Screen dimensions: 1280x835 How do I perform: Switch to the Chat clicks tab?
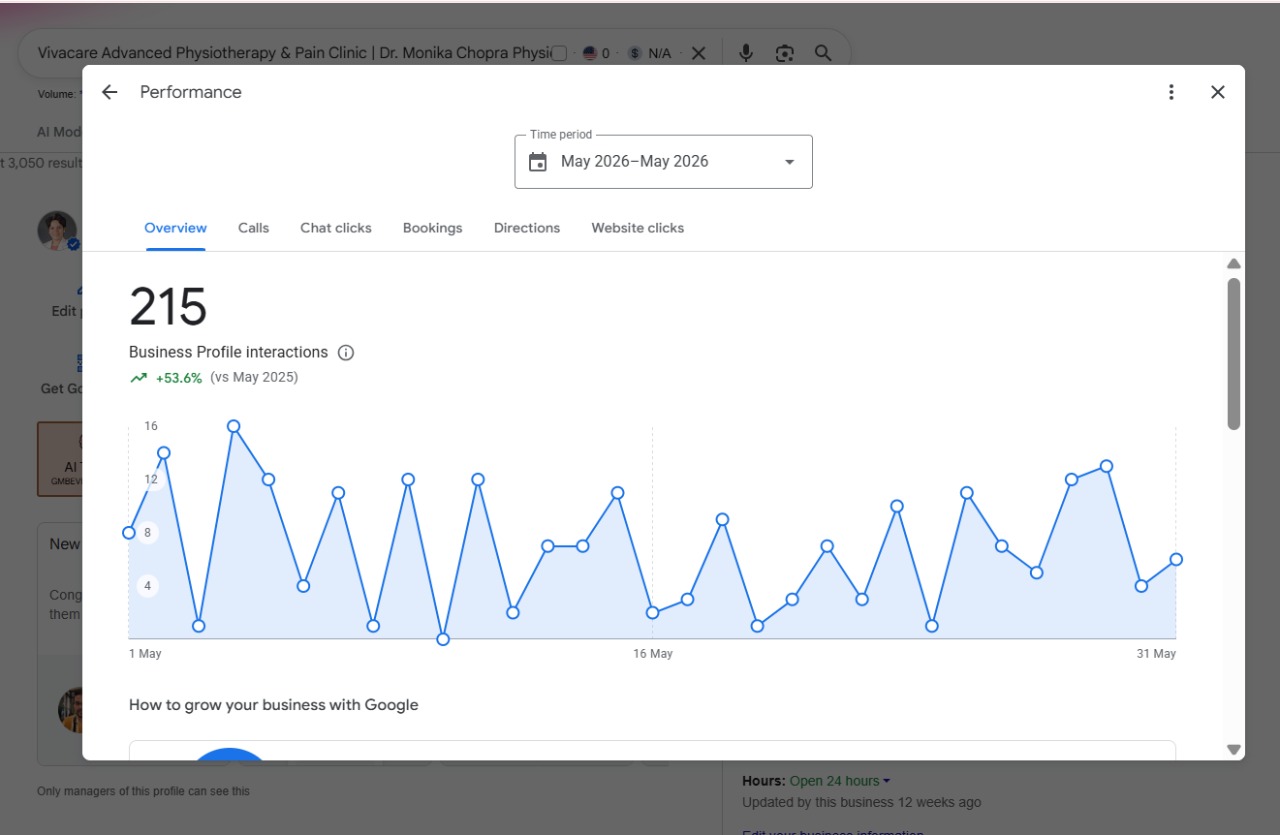(x=336, y=228)
